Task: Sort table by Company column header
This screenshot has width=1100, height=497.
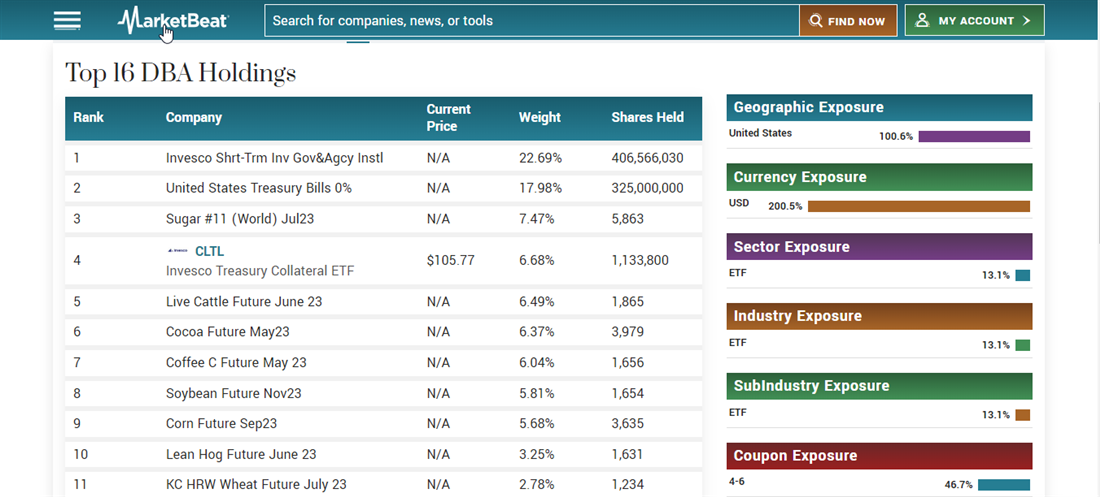Action: (193, 117)
